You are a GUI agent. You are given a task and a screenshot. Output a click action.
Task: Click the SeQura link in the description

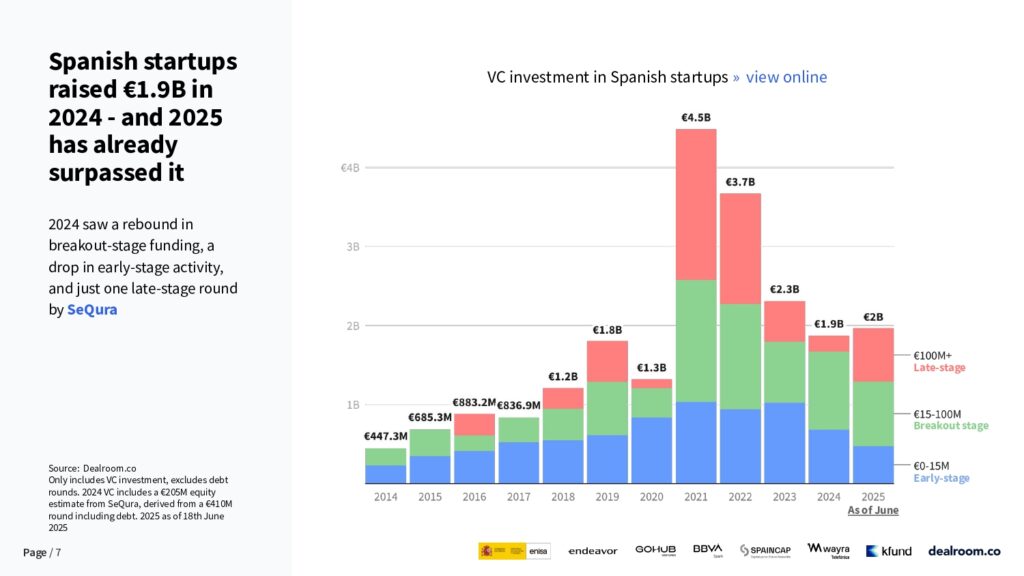click(92, 310)
